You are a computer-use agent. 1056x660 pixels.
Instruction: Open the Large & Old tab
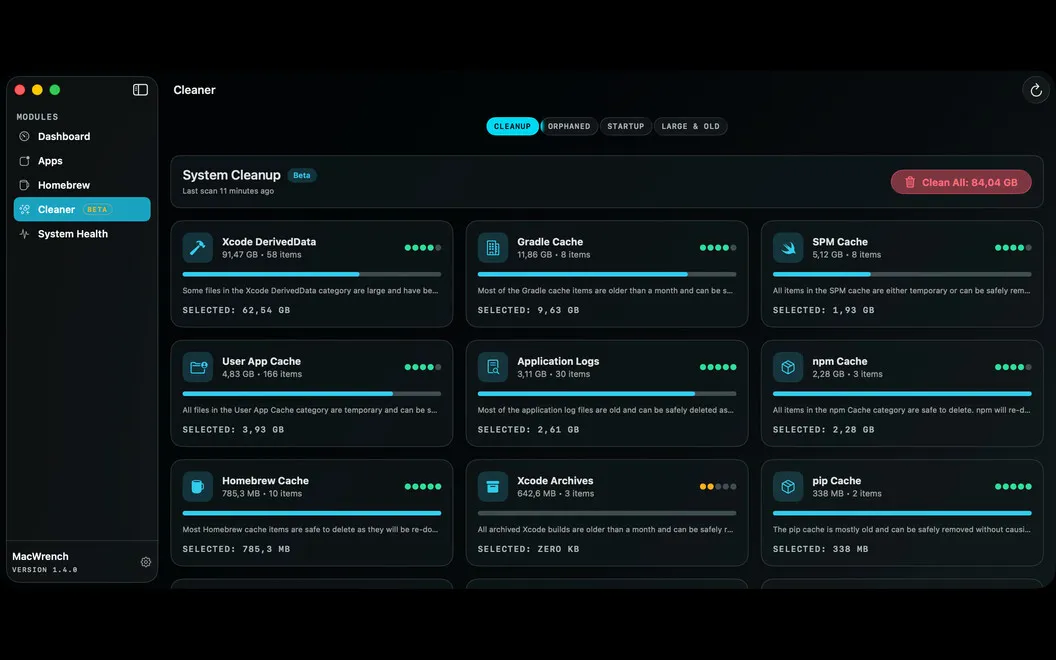pos(690,126)
